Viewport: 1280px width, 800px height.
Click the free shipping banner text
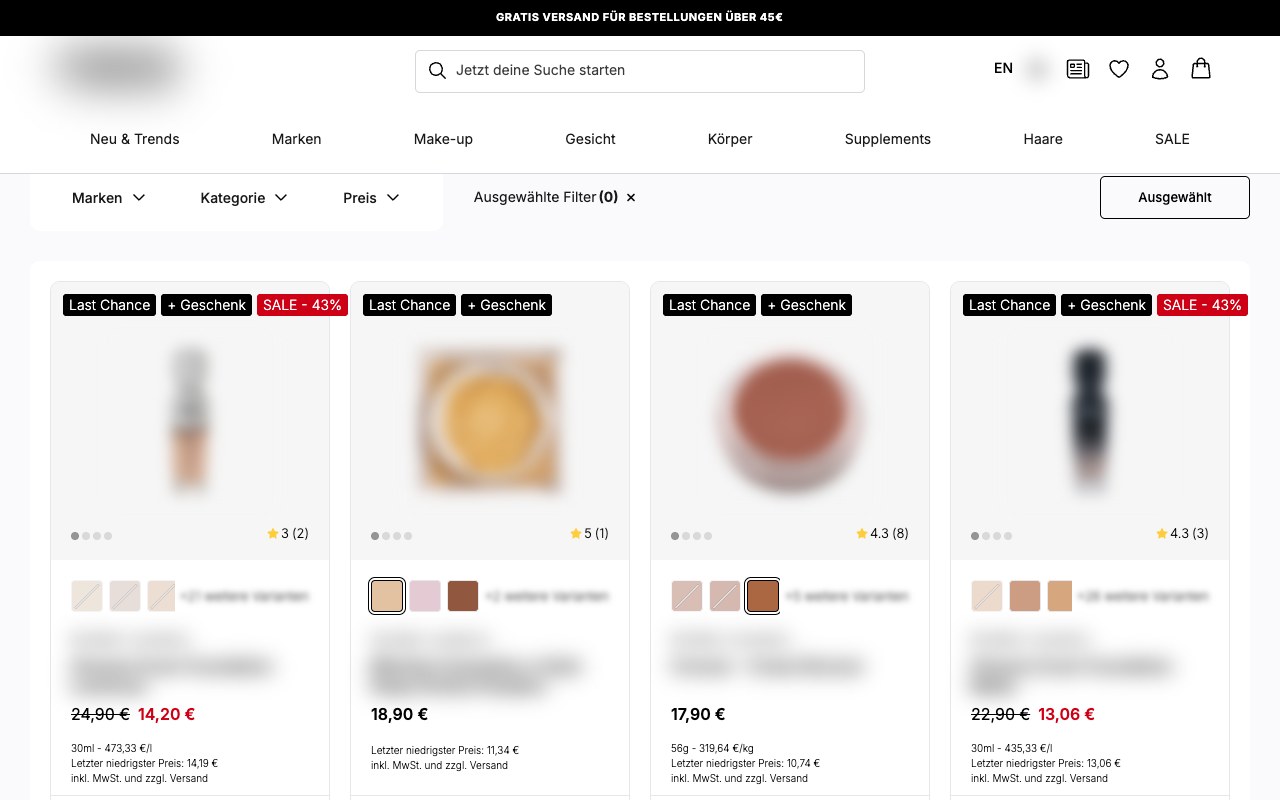point(639,17)
